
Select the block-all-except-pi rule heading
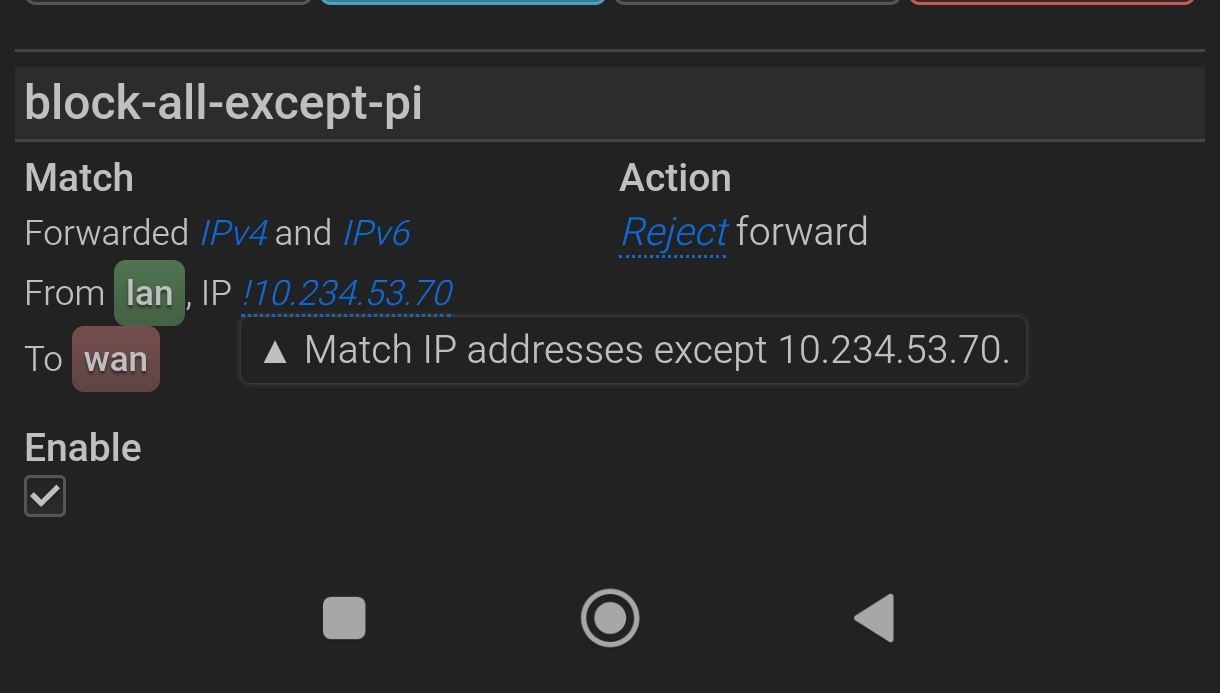[x=223, y=103]
